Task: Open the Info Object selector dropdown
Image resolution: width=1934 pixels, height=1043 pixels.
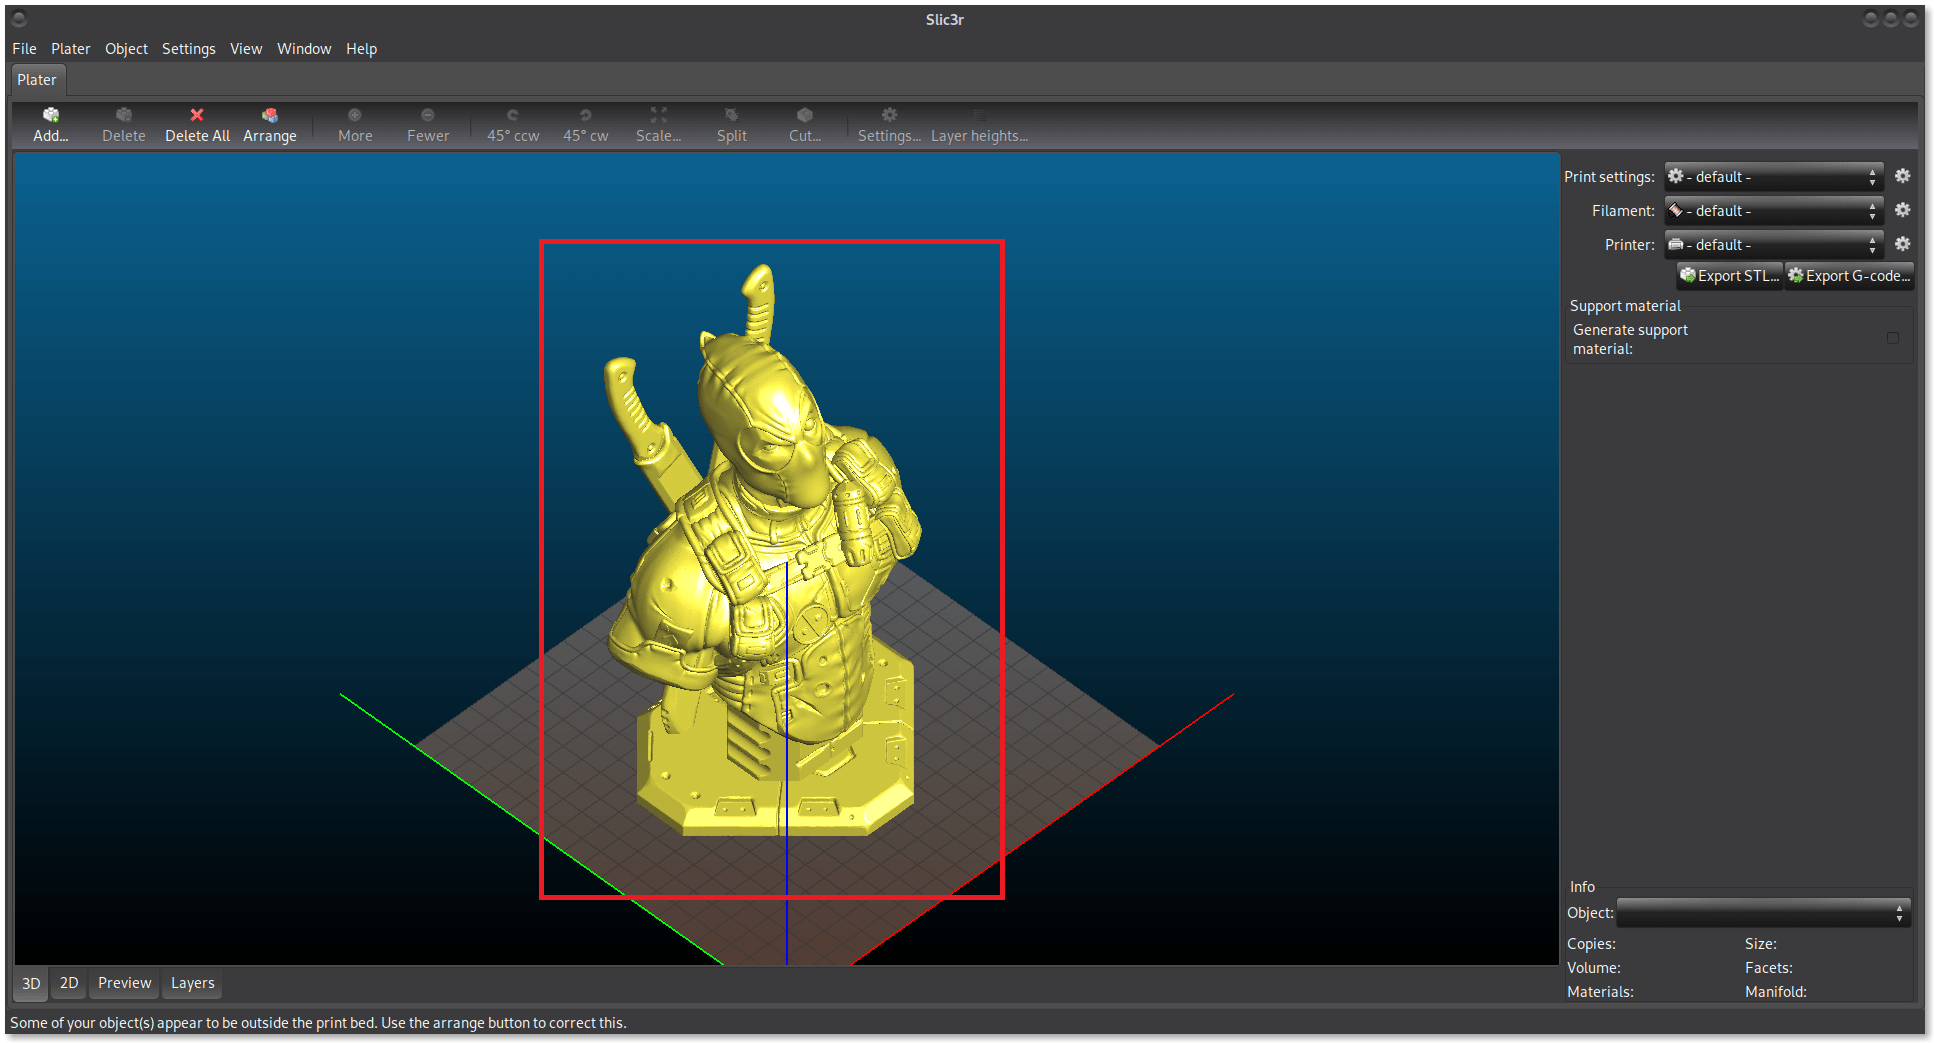Action: (1763, 913)
